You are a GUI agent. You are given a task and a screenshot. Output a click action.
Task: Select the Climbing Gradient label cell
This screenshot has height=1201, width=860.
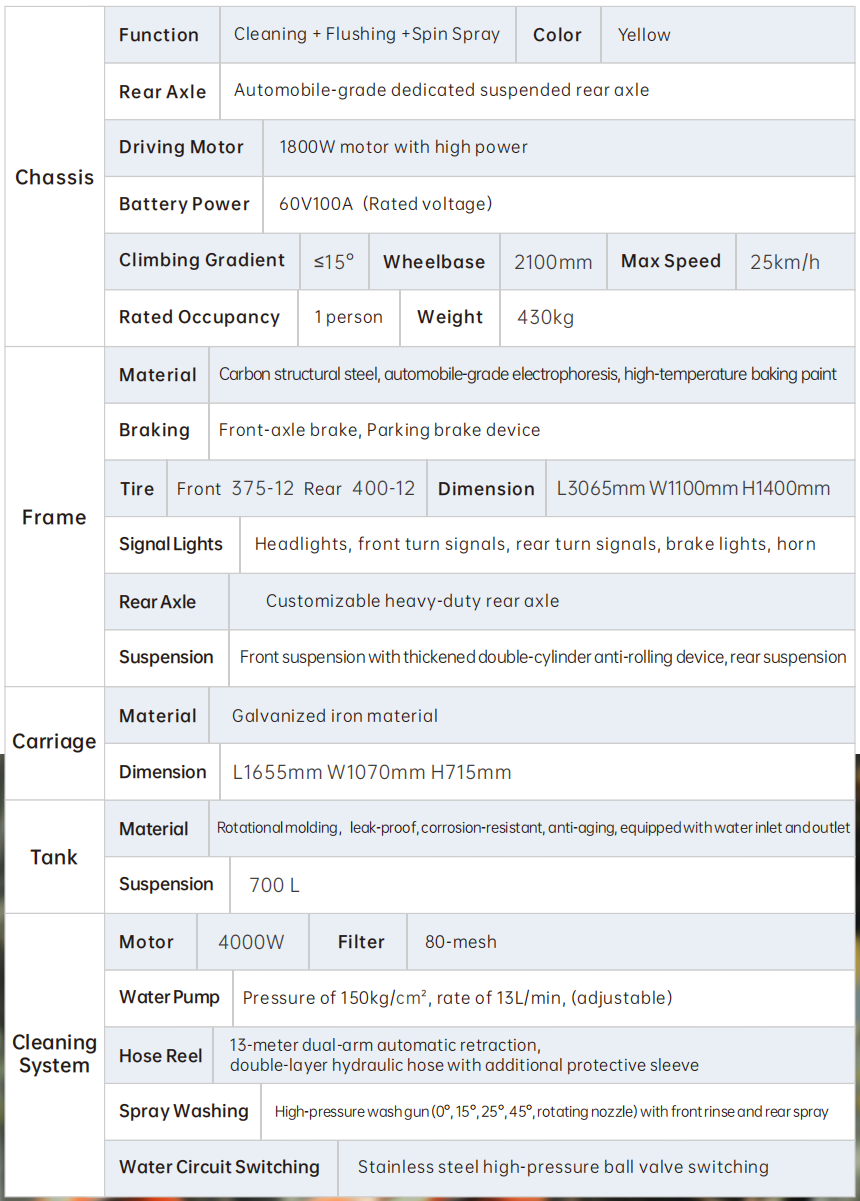pos(202,261)
